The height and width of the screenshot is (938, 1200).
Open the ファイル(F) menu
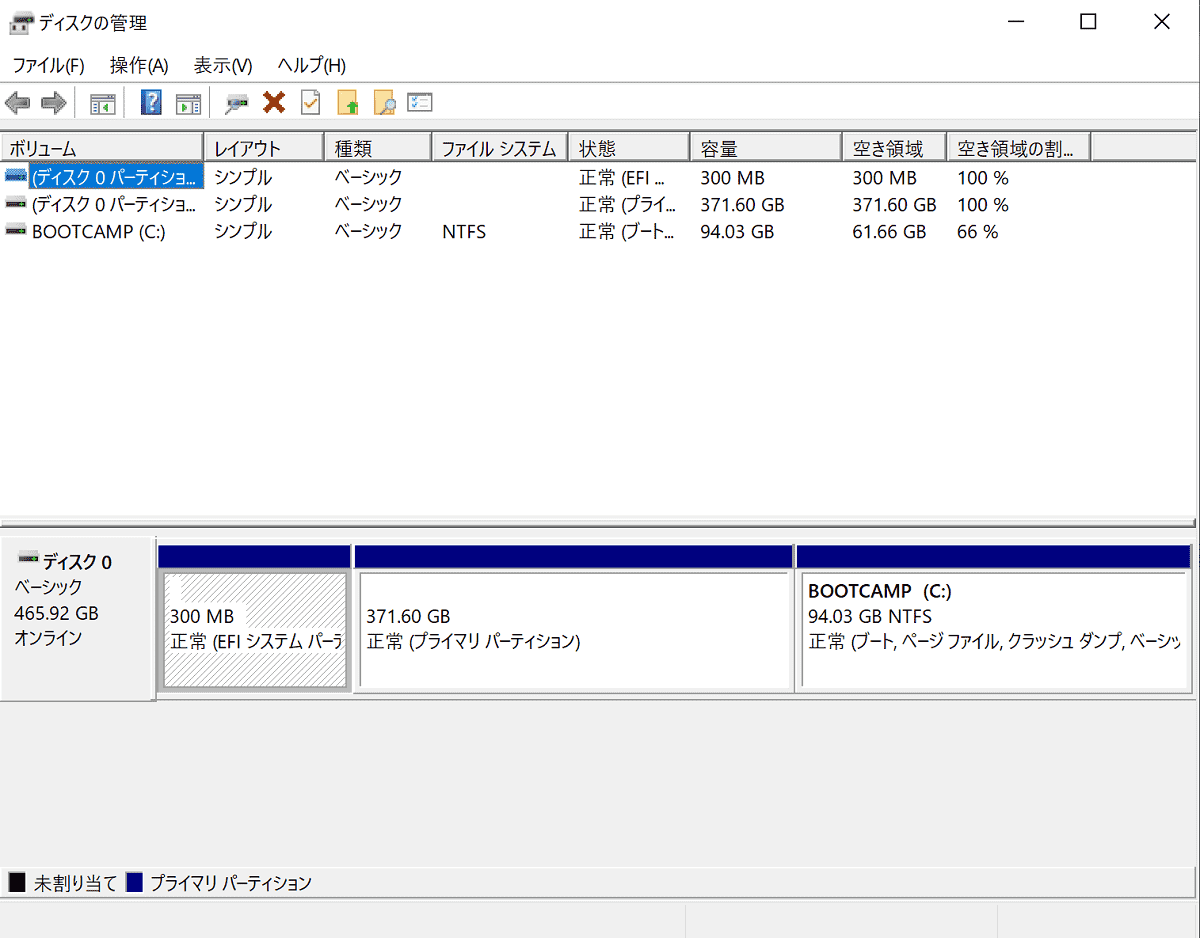coord(48,66)
